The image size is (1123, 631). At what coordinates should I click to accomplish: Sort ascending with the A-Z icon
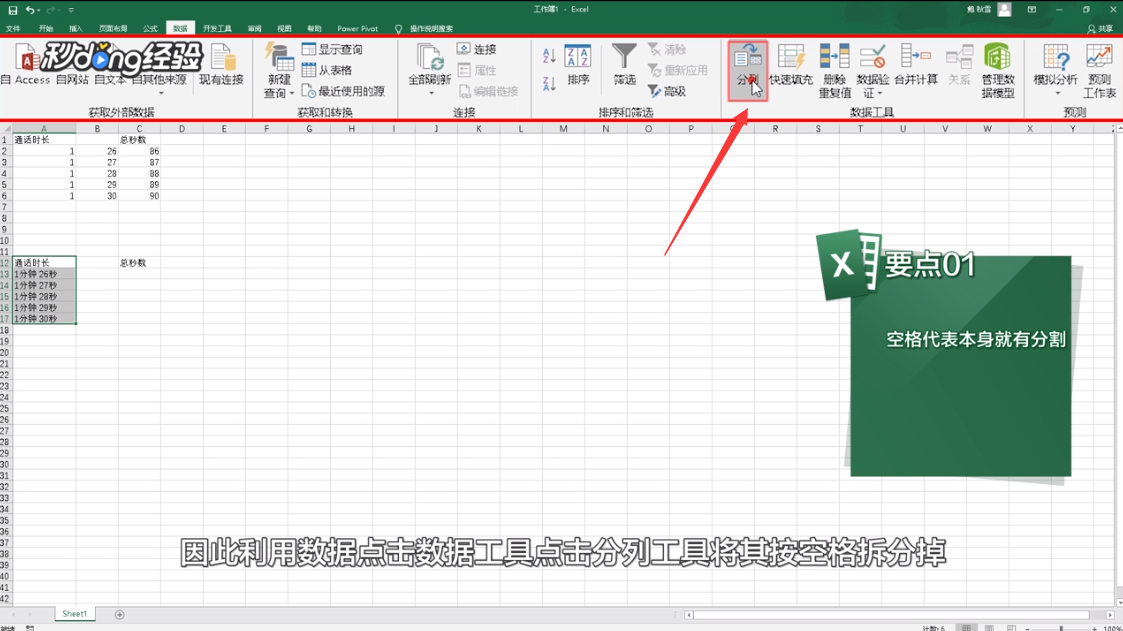click(549, 55)
